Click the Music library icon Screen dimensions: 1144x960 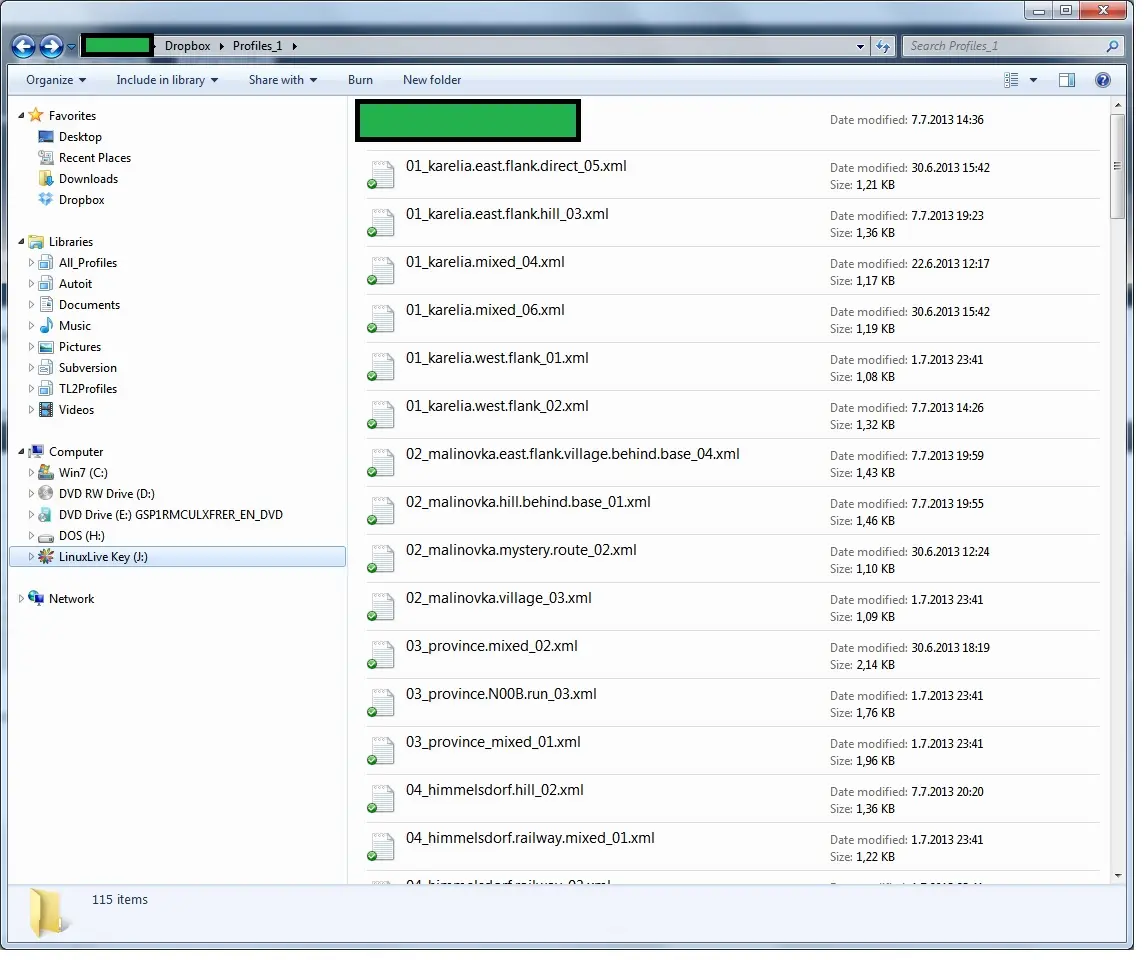(46, 328)
